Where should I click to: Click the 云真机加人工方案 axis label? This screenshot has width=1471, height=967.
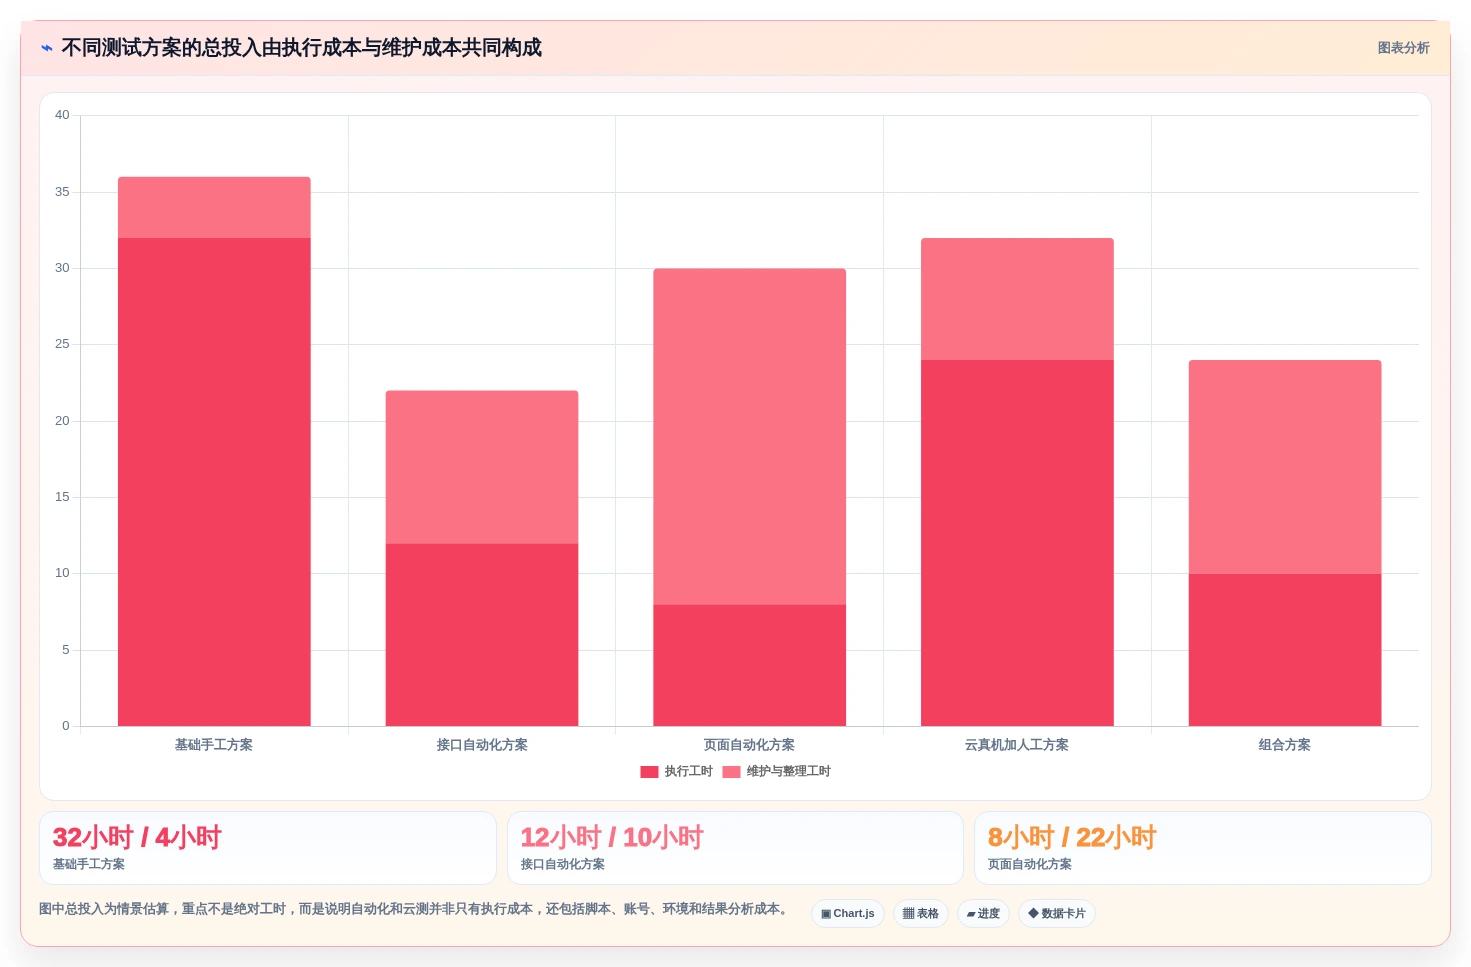1017,745
